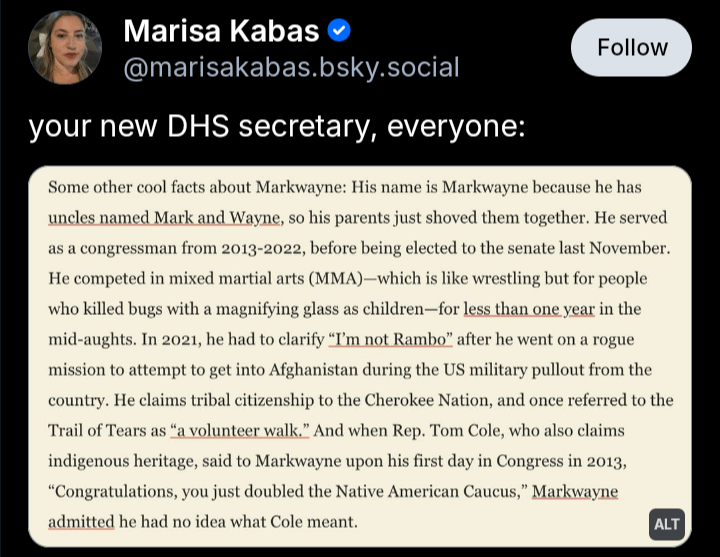
Task: Click the phrase "Some other cool facts"
Action: pos(122,187)
